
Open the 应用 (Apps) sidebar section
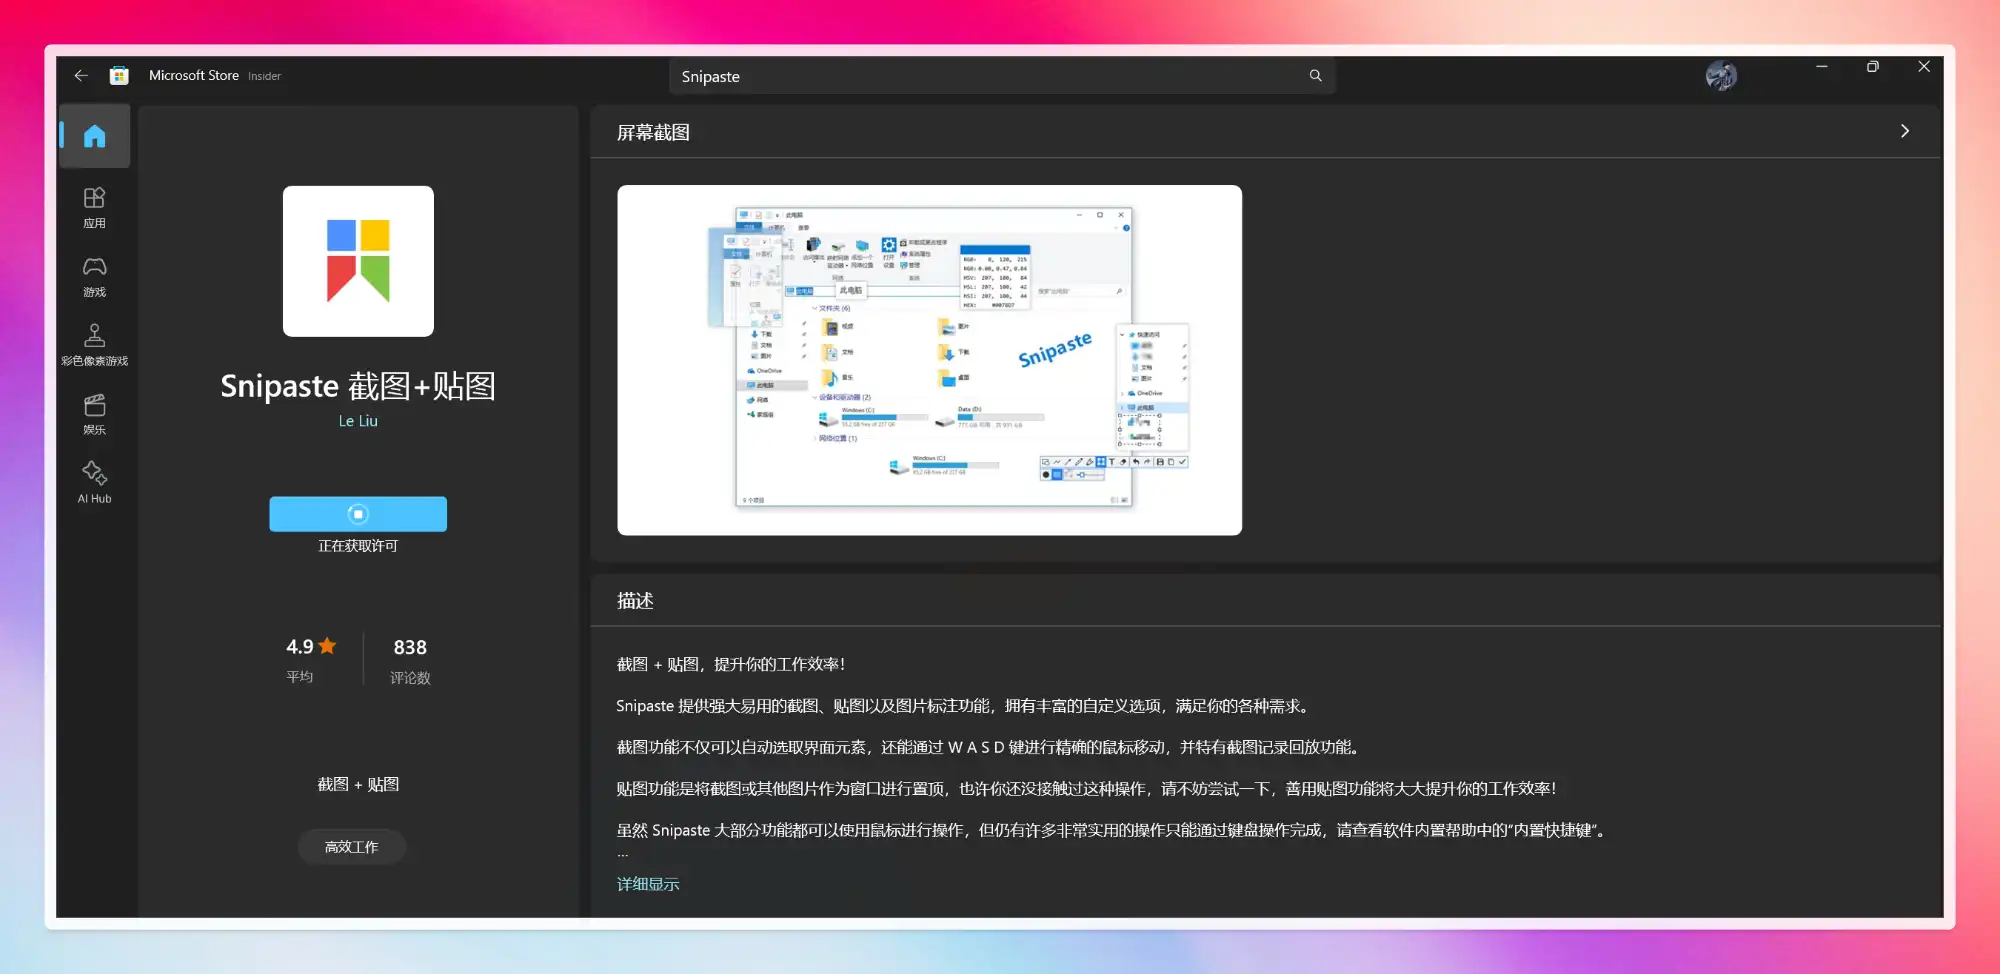pos(95,208)
